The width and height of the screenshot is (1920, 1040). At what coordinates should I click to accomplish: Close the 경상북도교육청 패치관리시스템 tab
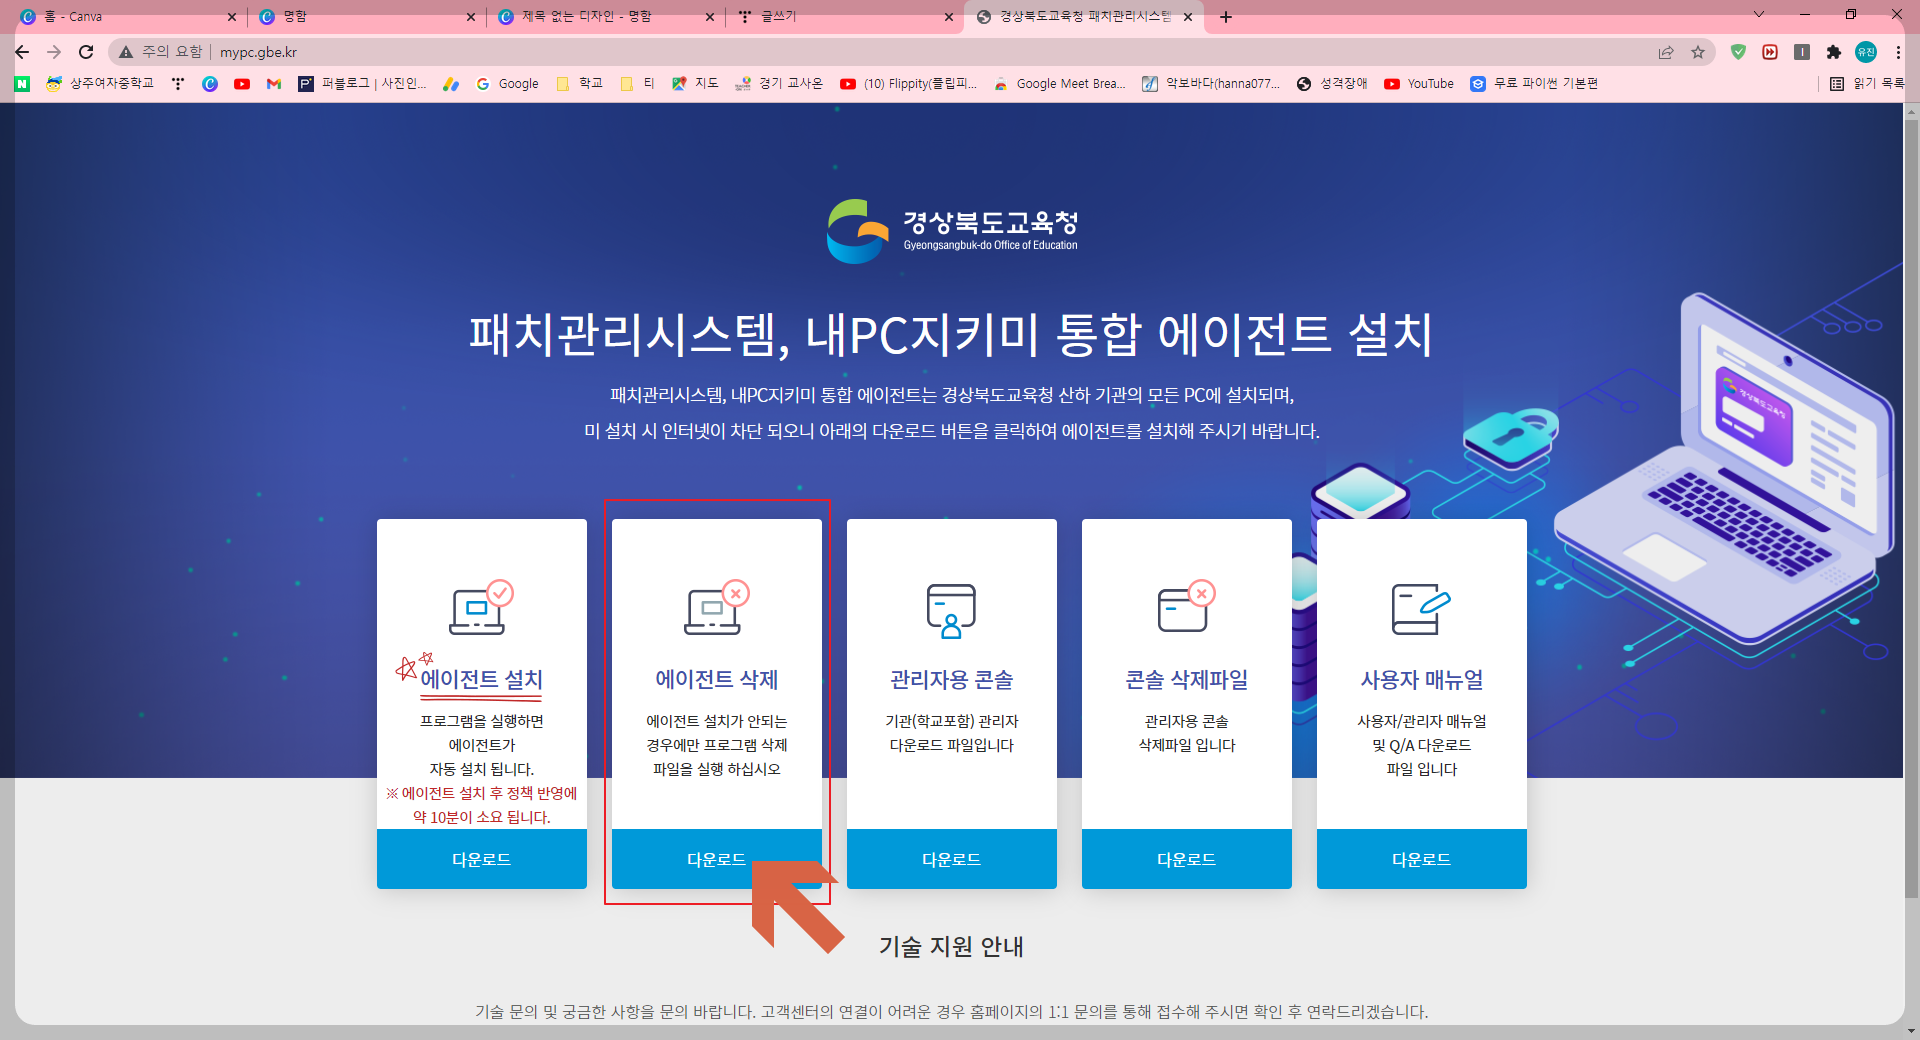1188,17
